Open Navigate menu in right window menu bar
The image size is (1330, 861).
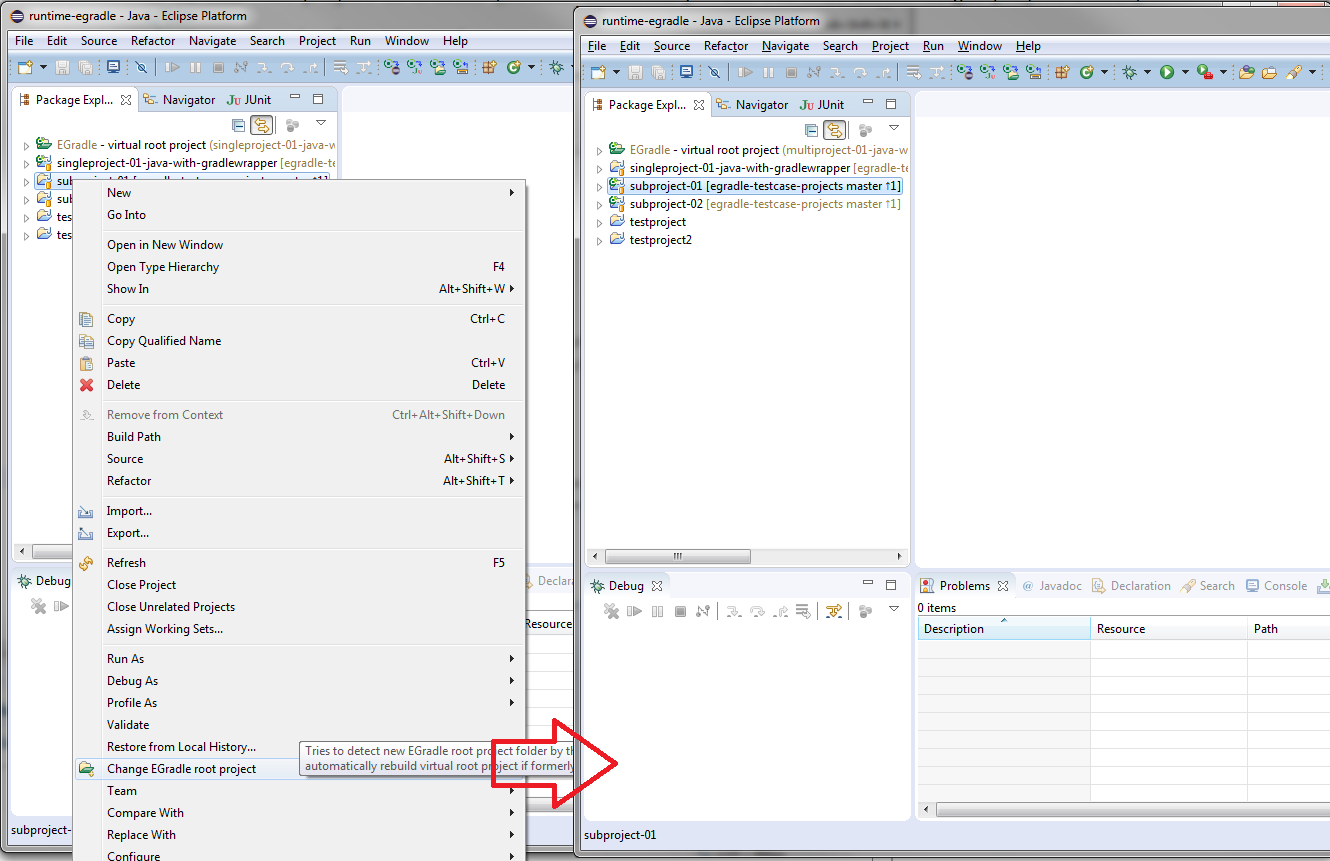coord(785,46)
